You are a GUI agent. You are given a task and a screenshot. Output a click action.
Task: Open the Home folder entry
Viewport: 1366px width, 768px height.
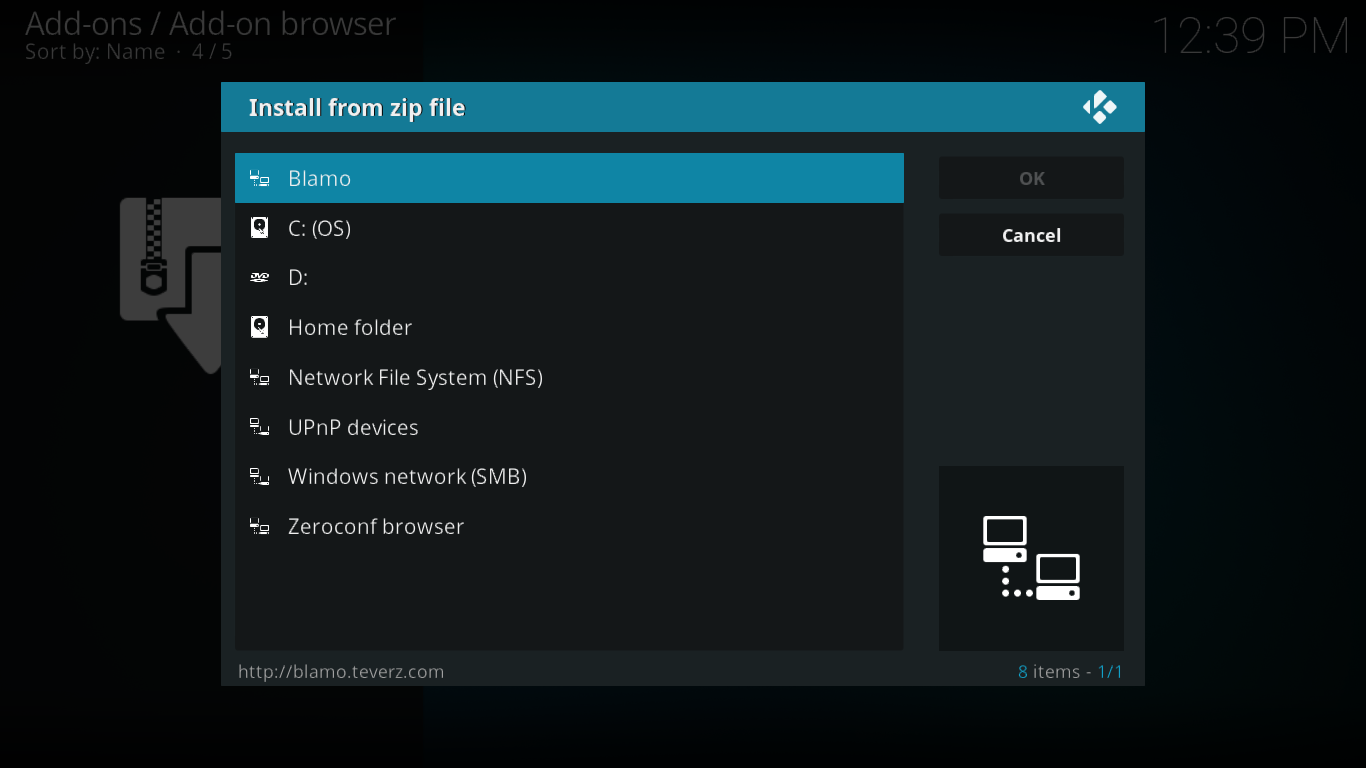[568, 327]
